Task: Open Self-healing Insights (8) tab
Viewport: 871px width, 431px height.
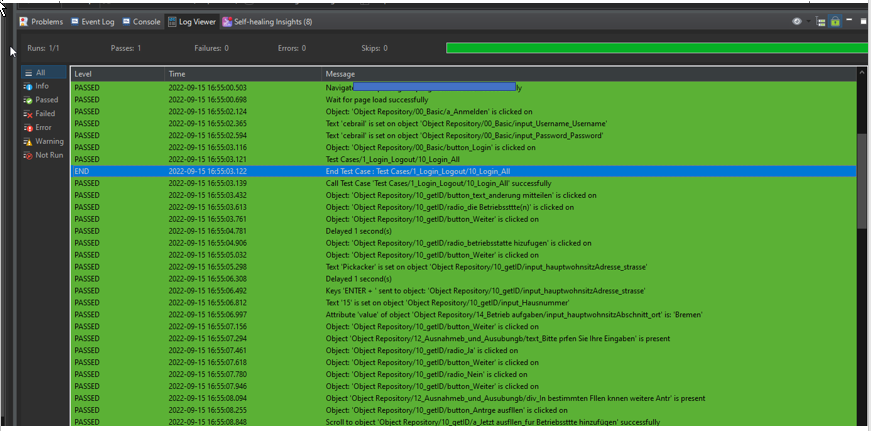Action: coord(267,22)
